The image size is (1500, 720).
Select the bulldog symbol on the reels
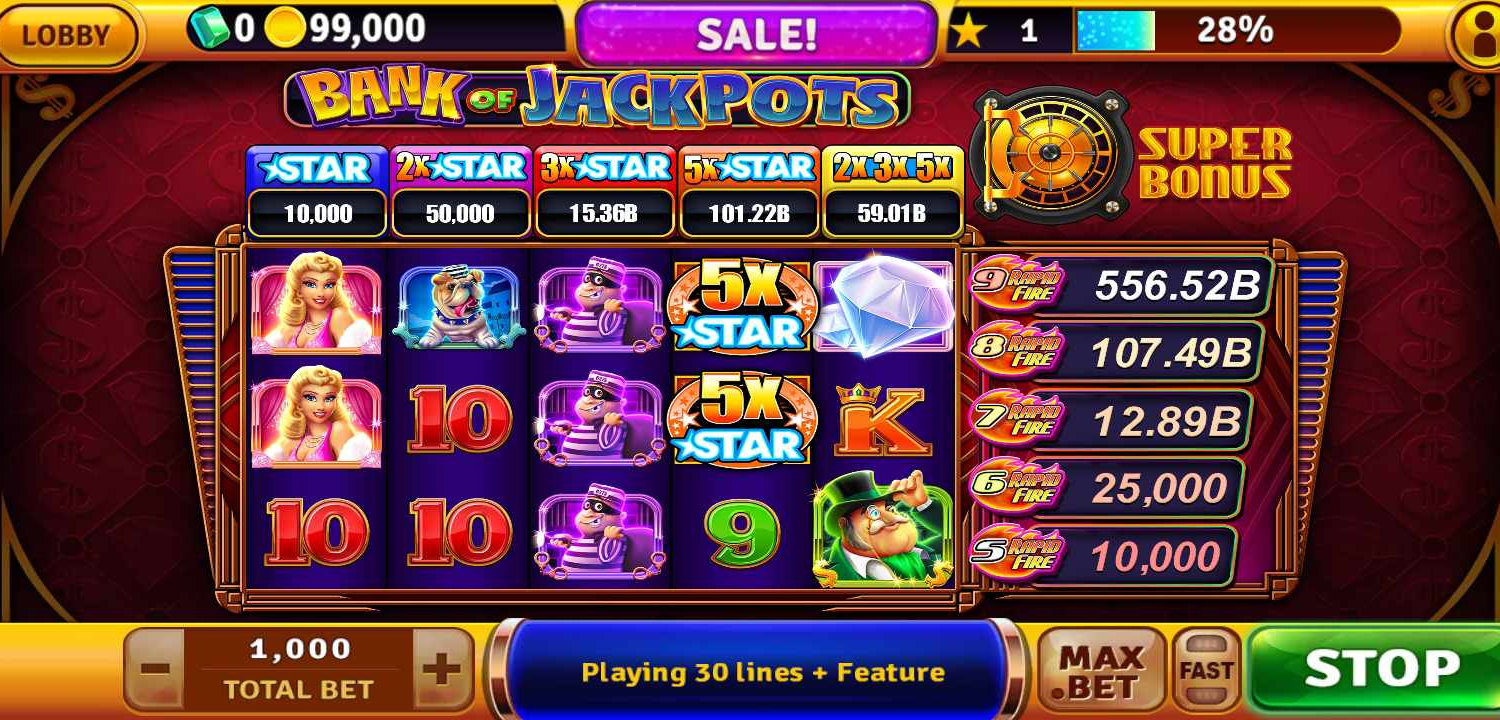pos(461,306)
